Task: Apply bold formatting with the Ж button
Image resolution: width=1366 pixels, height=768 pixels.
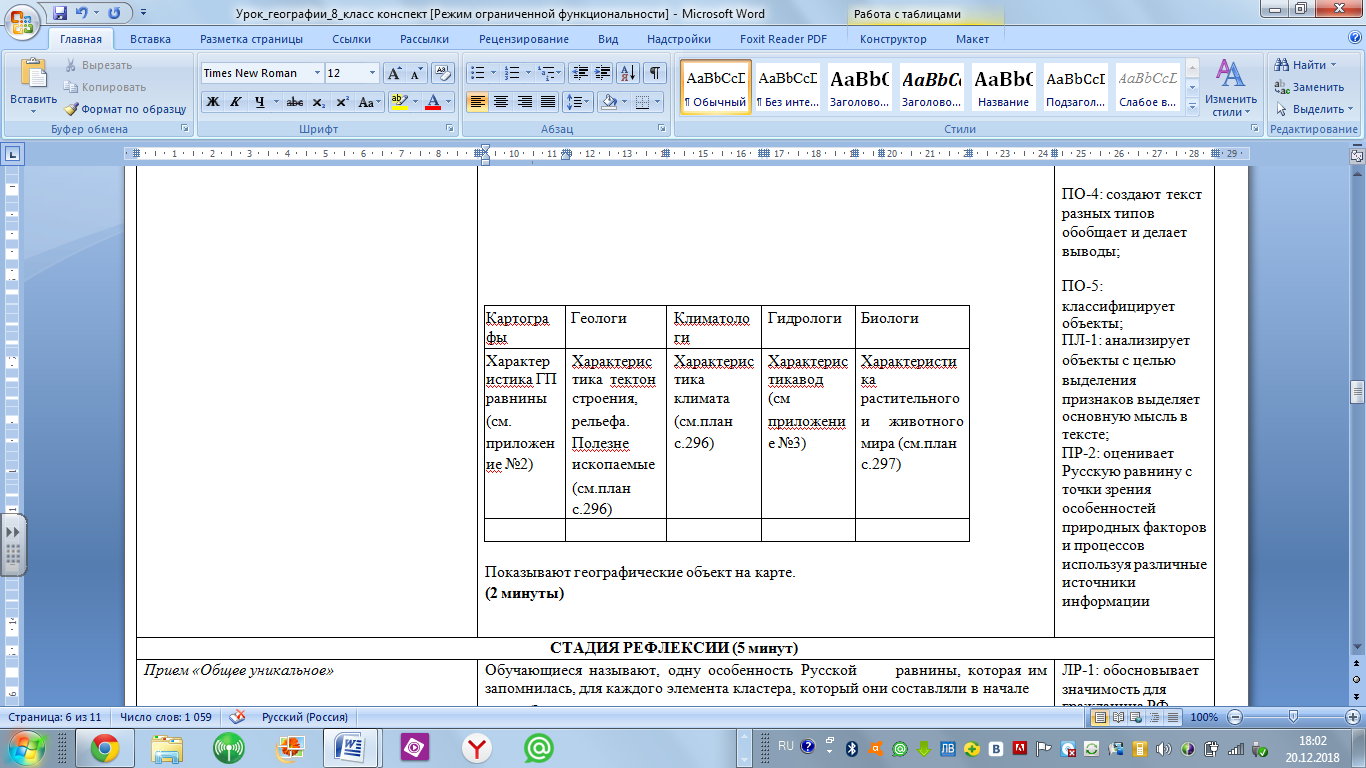Action: 212,102
